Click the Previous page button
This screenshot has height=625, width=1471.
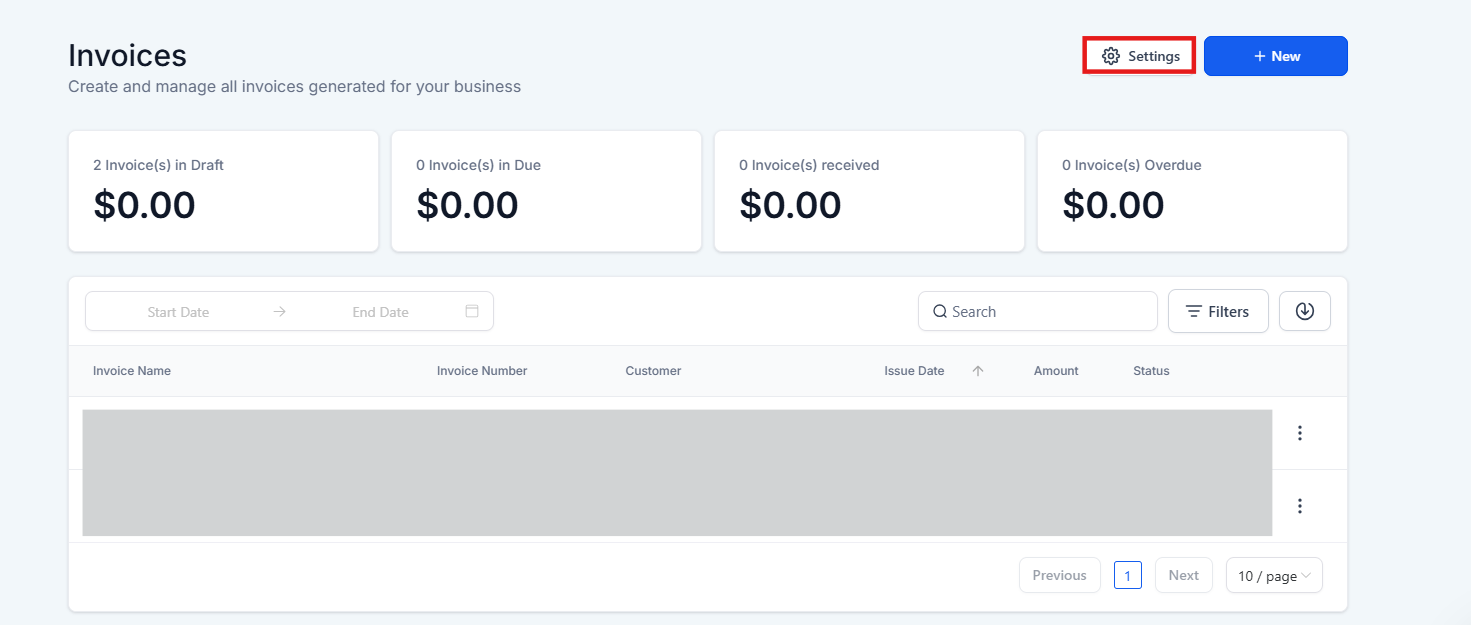click(1059, 575)
